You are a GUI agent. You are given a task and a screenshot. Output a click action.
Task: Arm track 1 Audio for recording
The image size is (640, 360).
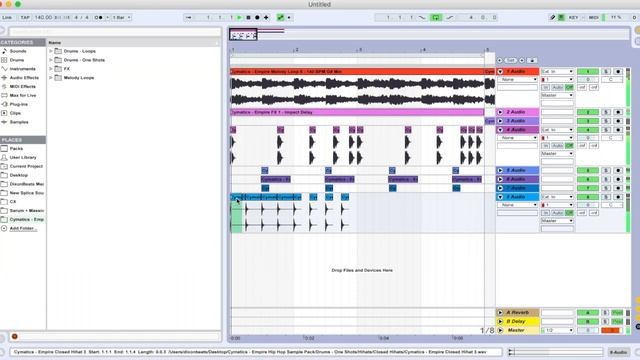pyautogui.click(x=618, y=71)
